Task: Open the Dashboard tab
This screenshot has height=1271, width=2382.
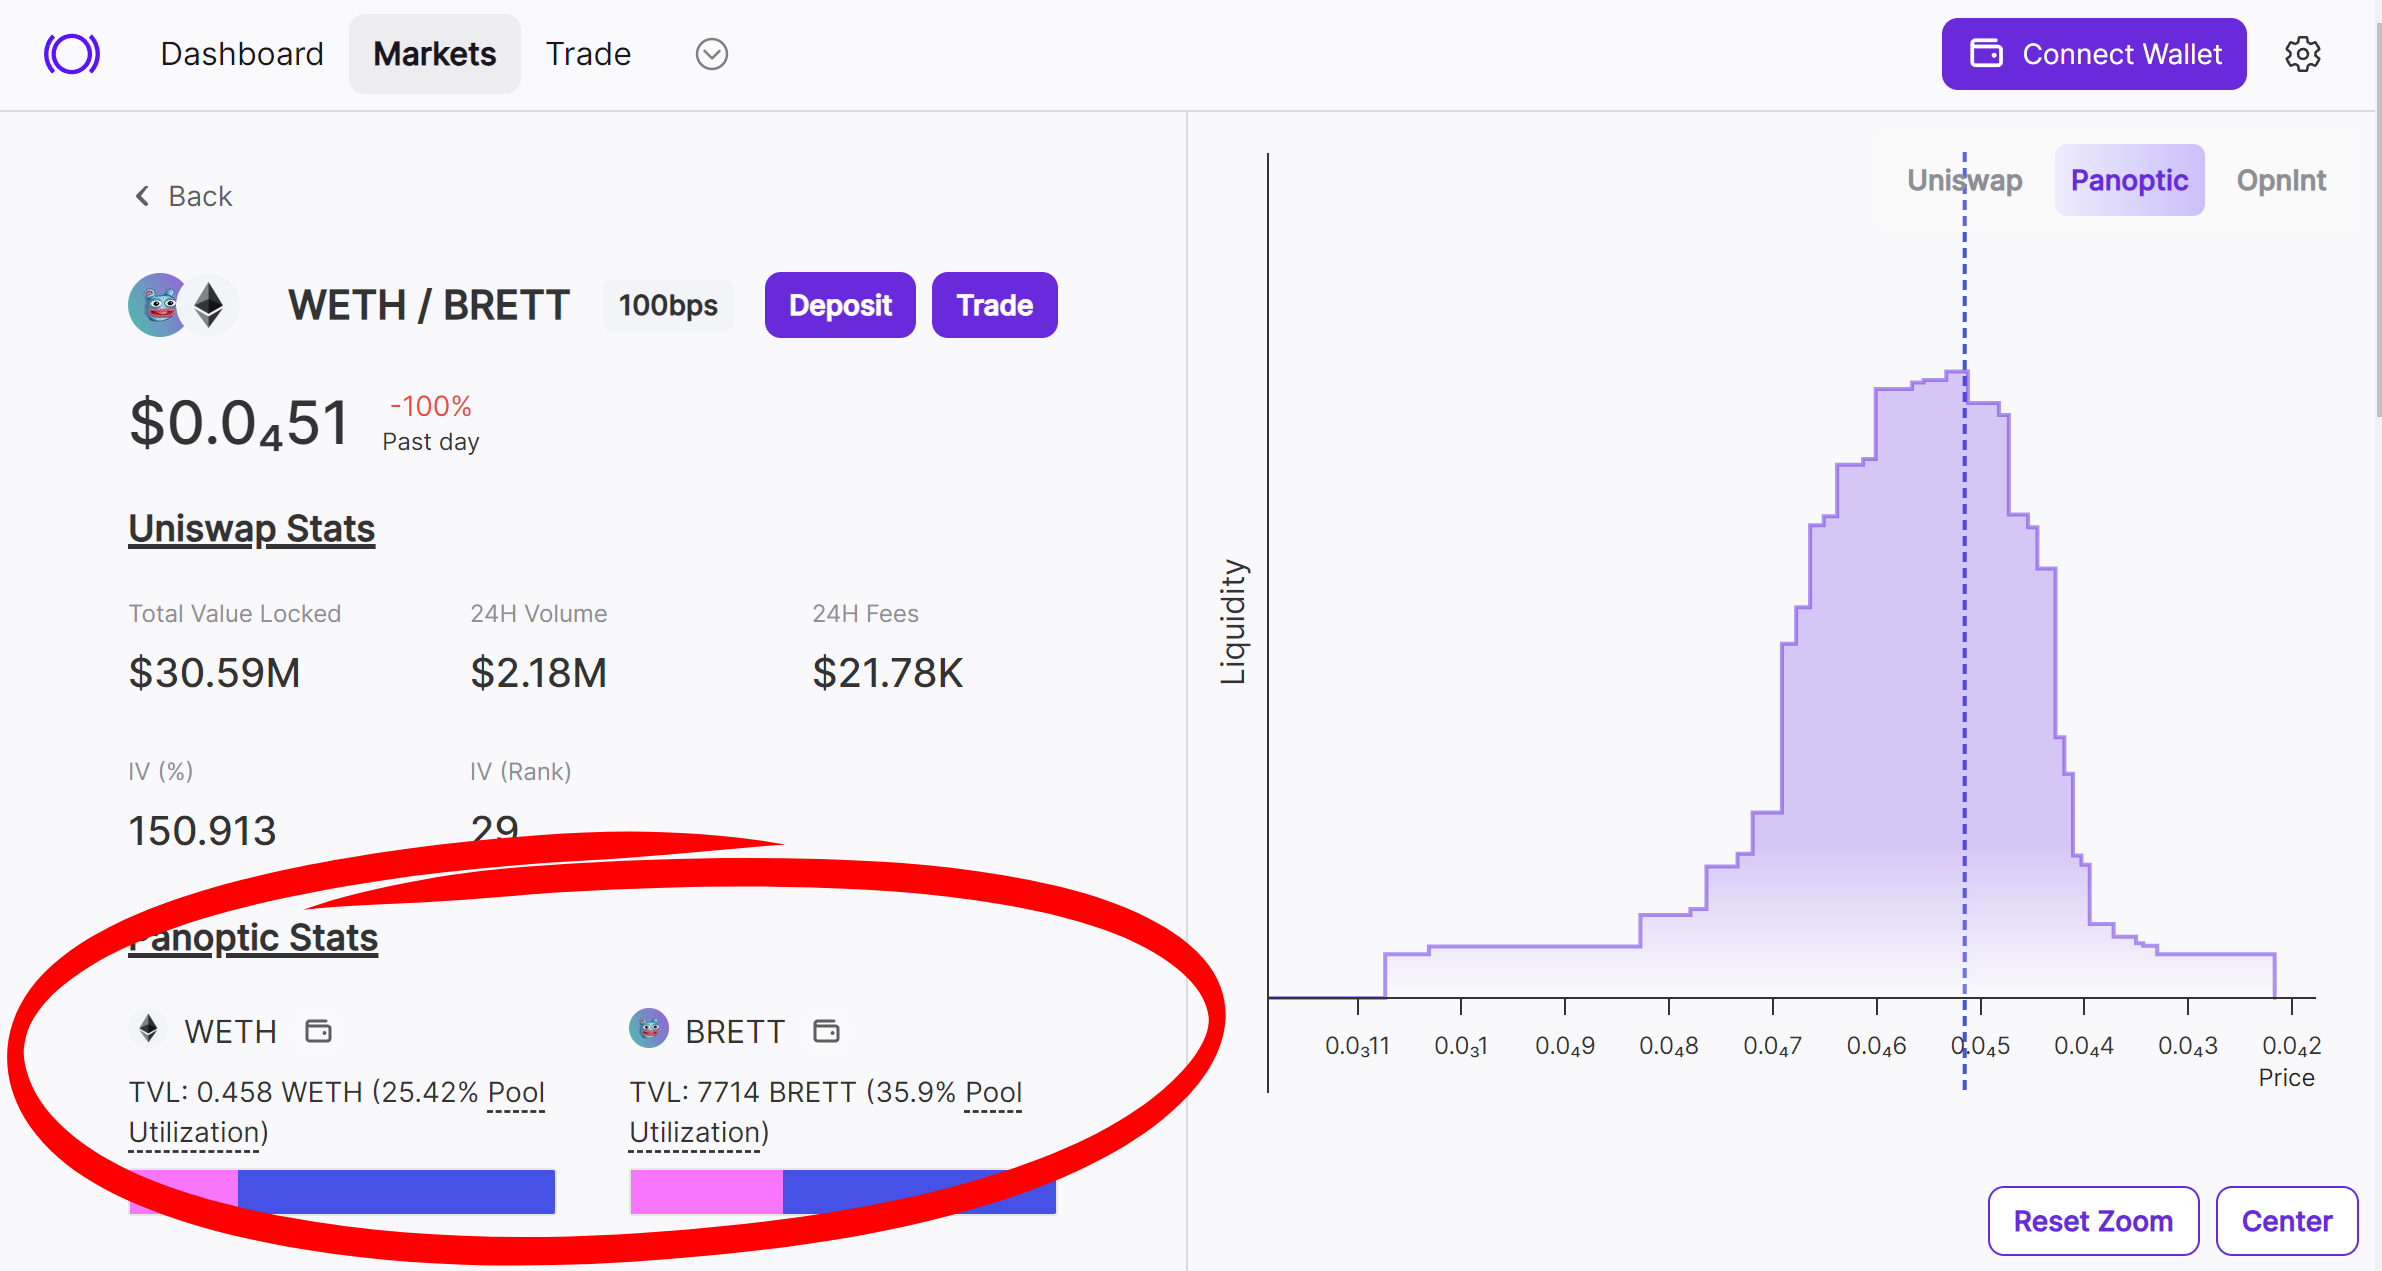Action: (x=242, y=54)
